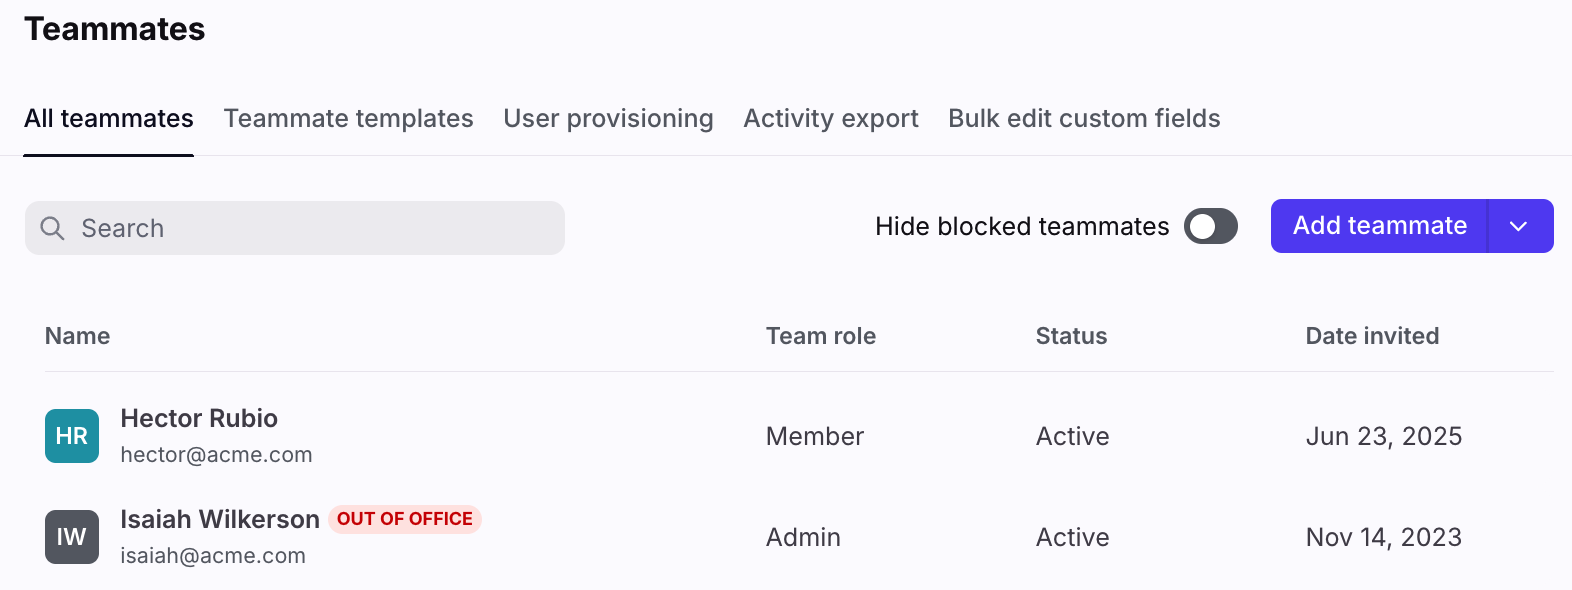Screen dimensions: 1572x590
Task: Open Hector Rubio's teammate name link
Action: 199,418
